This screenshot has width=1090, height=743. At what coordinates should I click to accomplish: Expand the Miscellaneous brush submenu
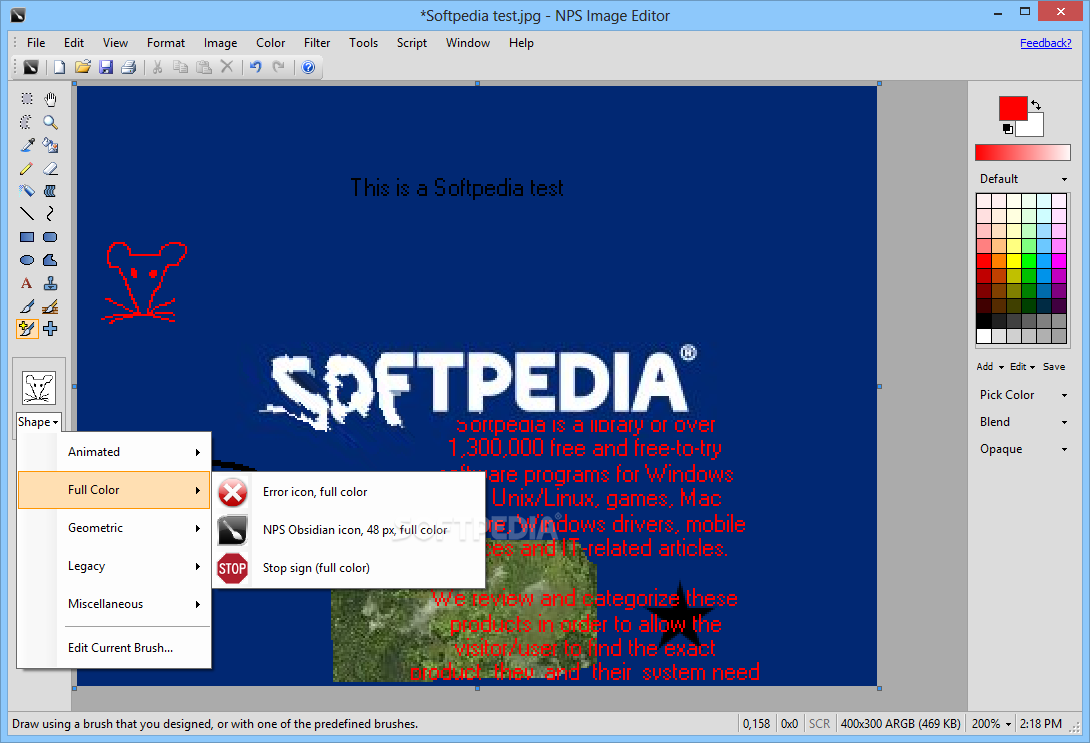(x=115, y=604)
